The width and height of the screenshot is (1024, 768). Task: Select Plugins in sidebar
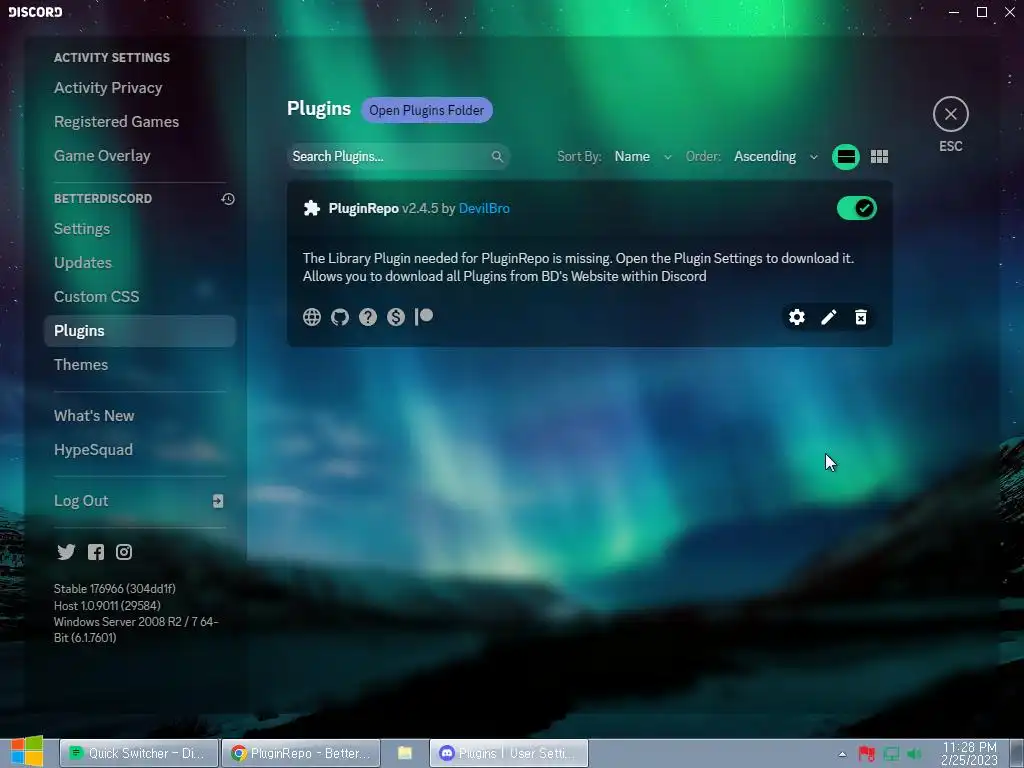140,331
